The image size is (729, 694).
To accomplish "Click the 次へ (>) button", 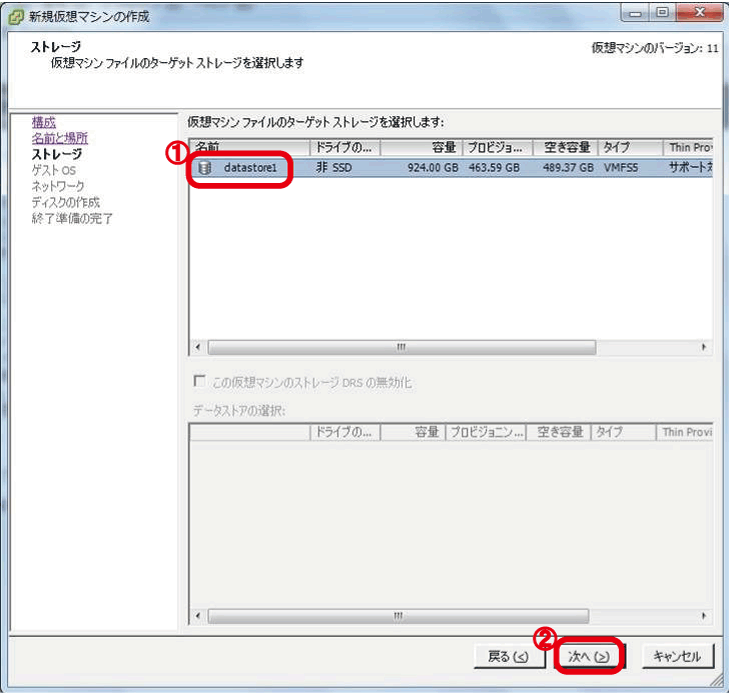I will 589,656.
